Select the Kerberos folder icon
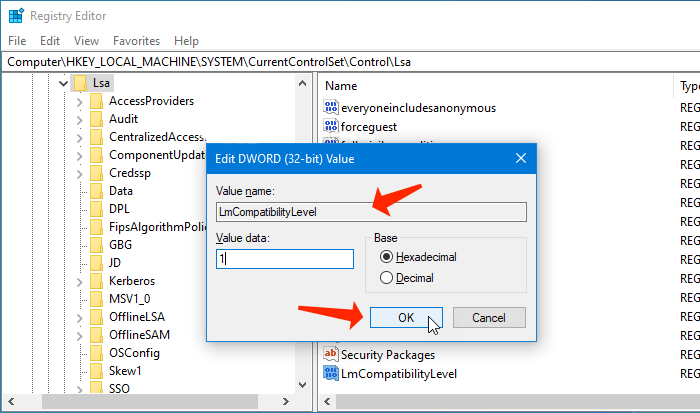Image resolution: width=700 pixels, height=413 pixels. 96,281
